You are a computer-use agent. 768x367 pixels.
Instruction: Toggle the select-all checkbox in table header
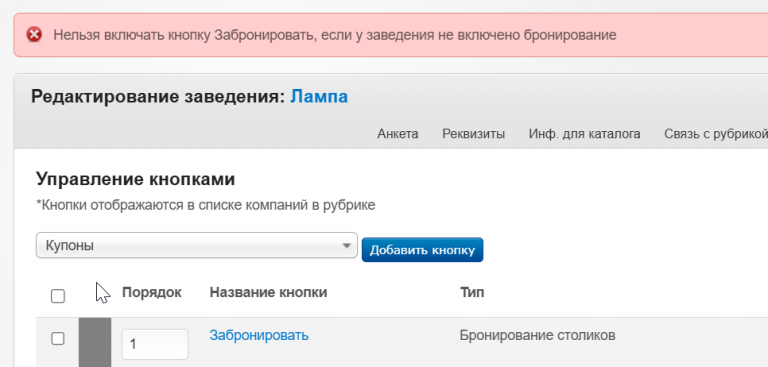pyautogui.click(x=58, y=296)
